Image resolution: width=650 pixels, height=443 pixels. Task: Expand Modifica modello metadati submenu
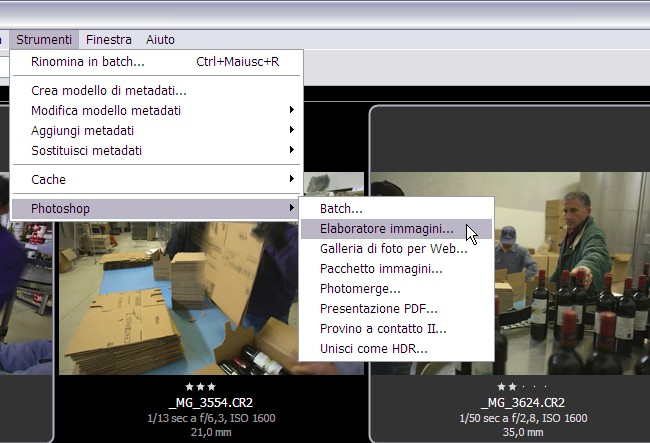pyautogui.click(x=156, y=111)
